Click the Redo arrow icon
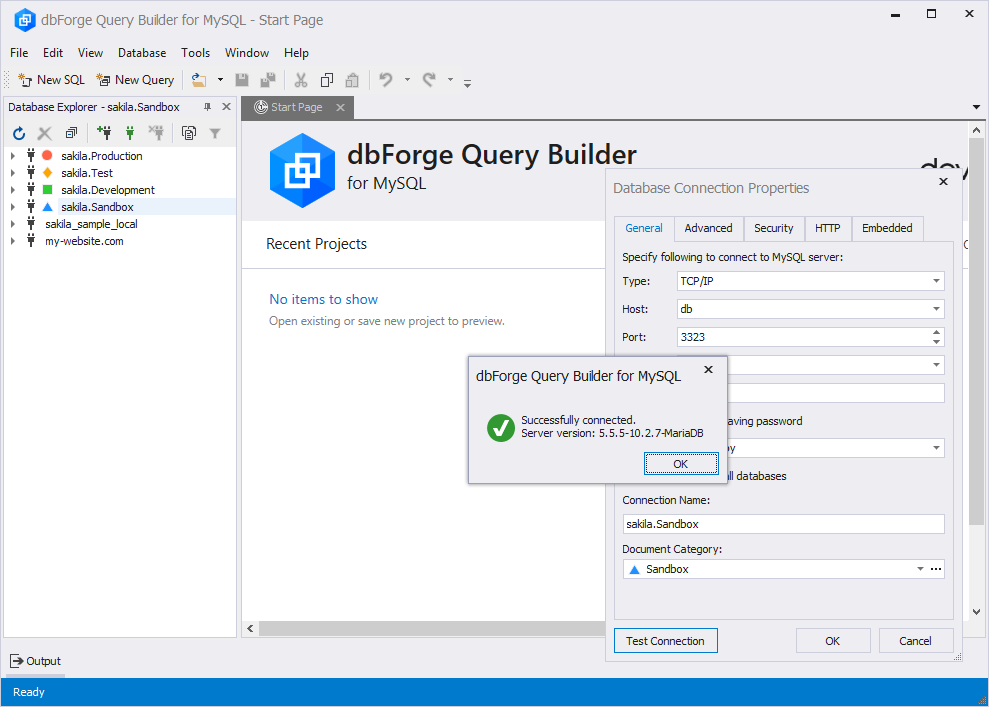 [429, 80]
